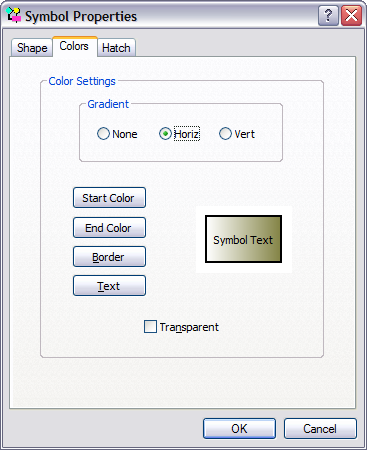Click the Symbol Properties app icon in title bar
The width and height of the screenshot is (367, 450).
(x=14, y=16)
